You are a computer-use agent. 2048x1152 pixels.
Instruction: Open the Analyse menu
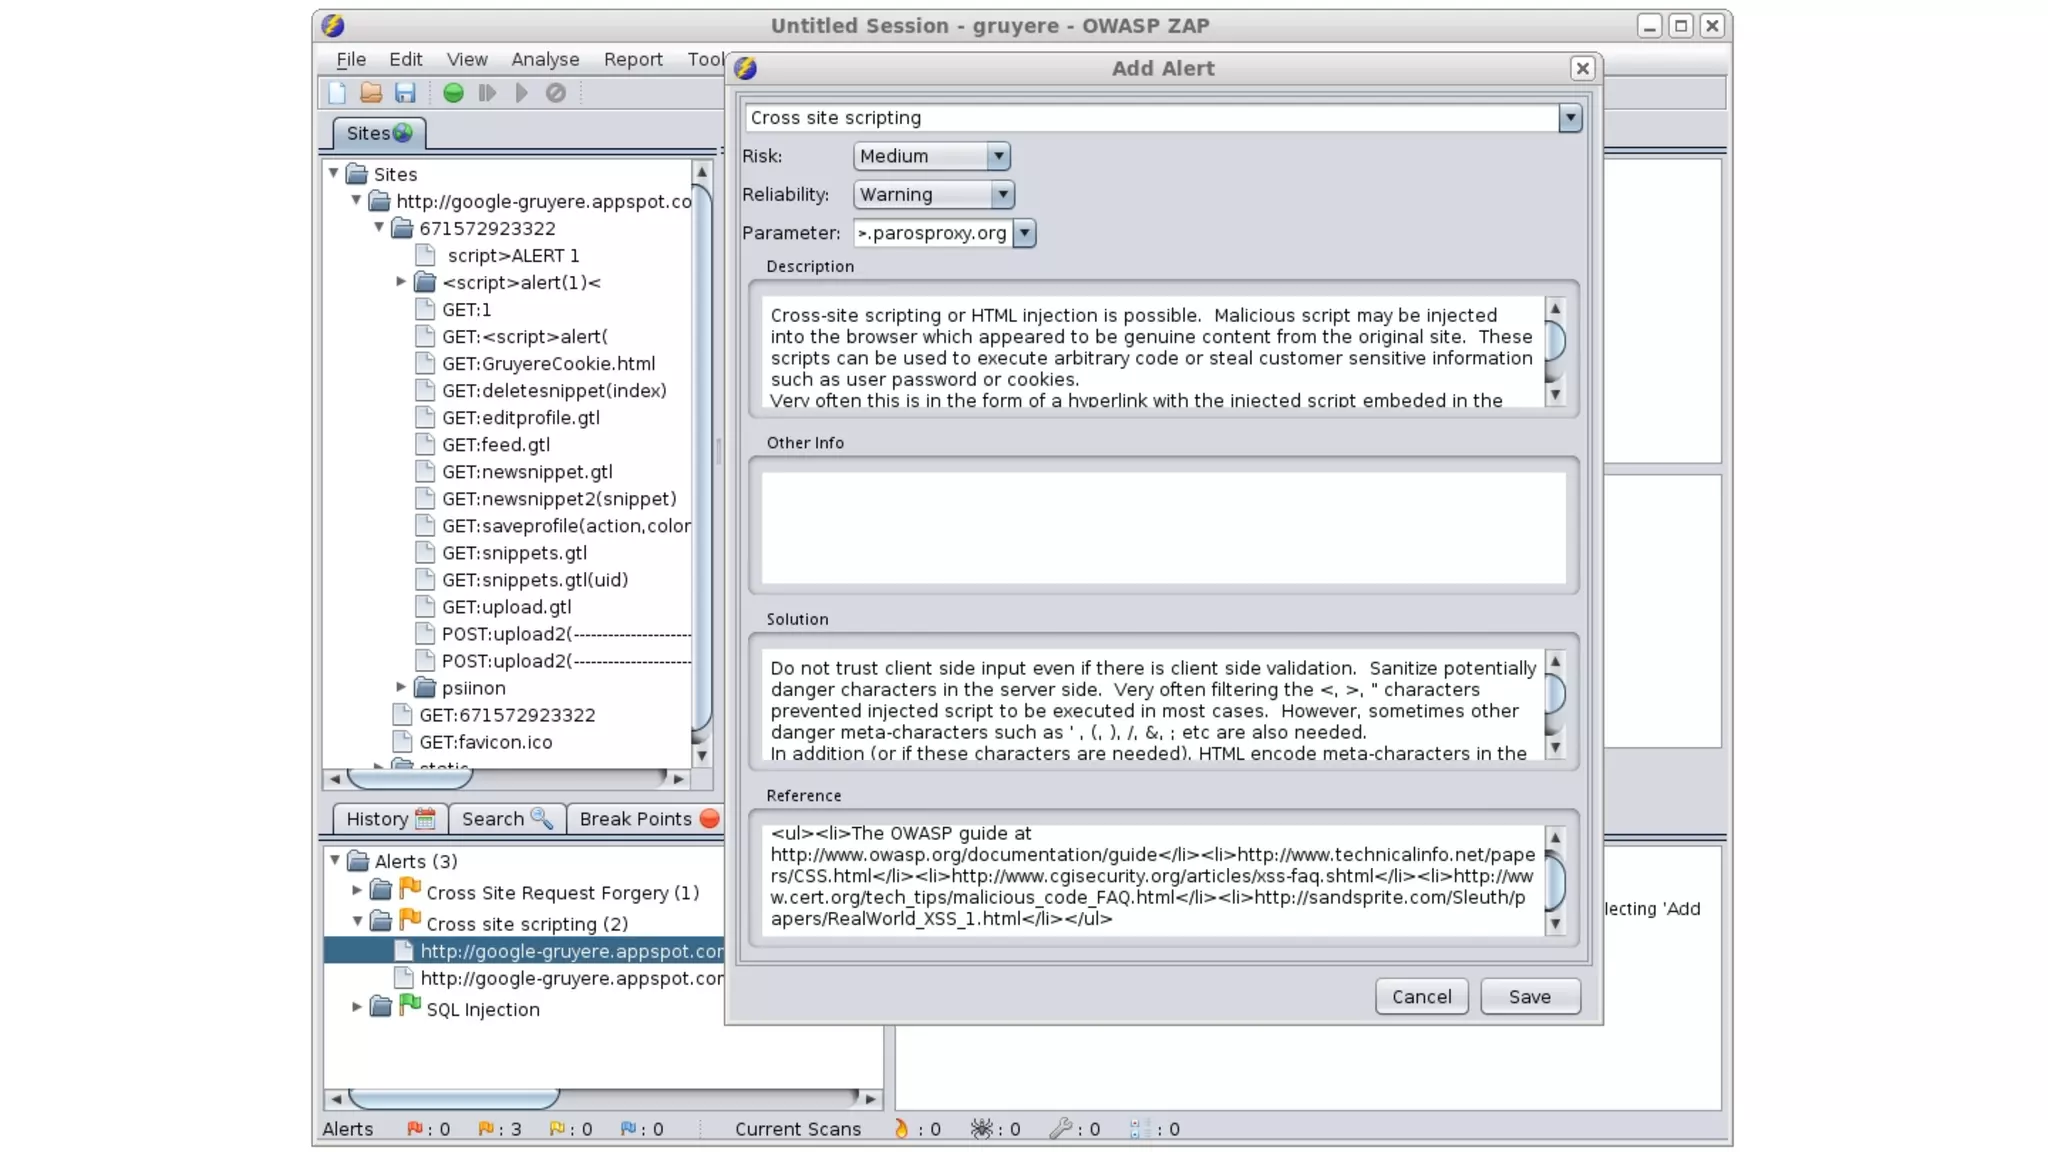pos(545,59)
